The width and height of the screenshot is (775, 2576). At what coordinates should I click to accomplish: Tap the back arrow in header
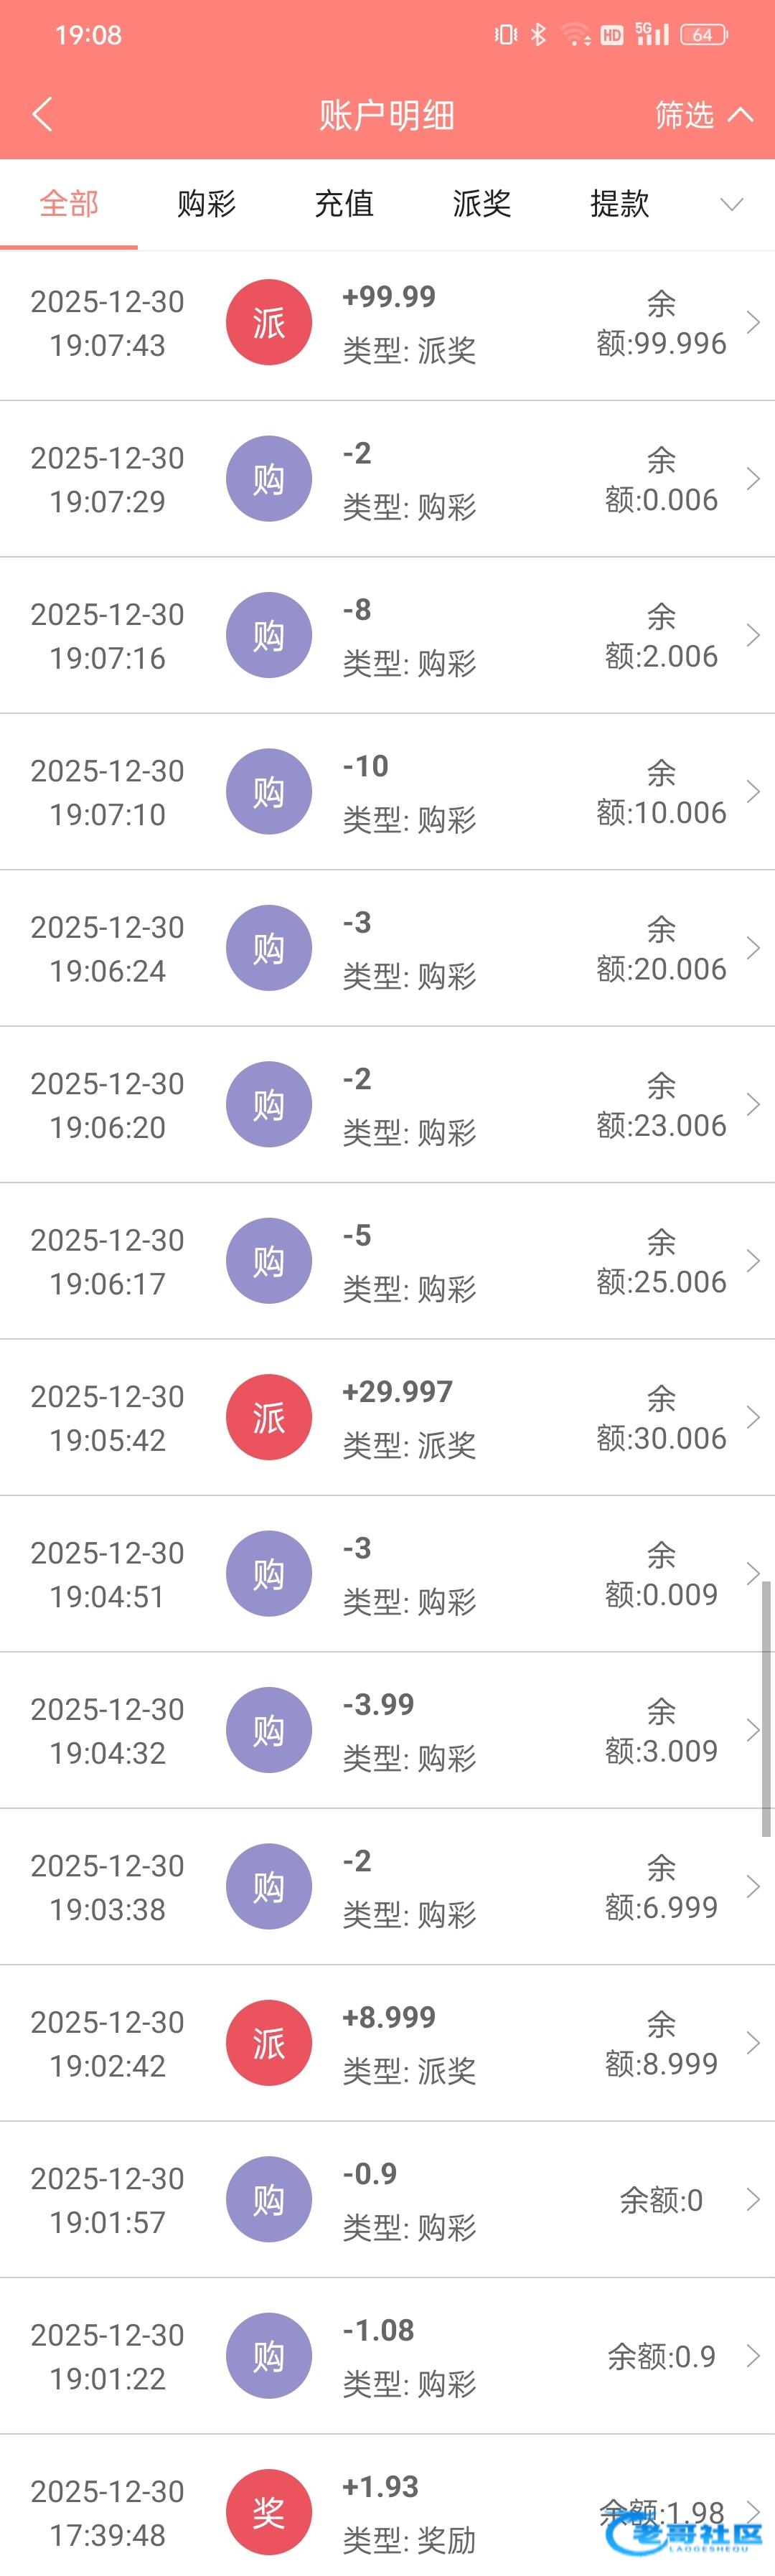click(x=42, y=115)
